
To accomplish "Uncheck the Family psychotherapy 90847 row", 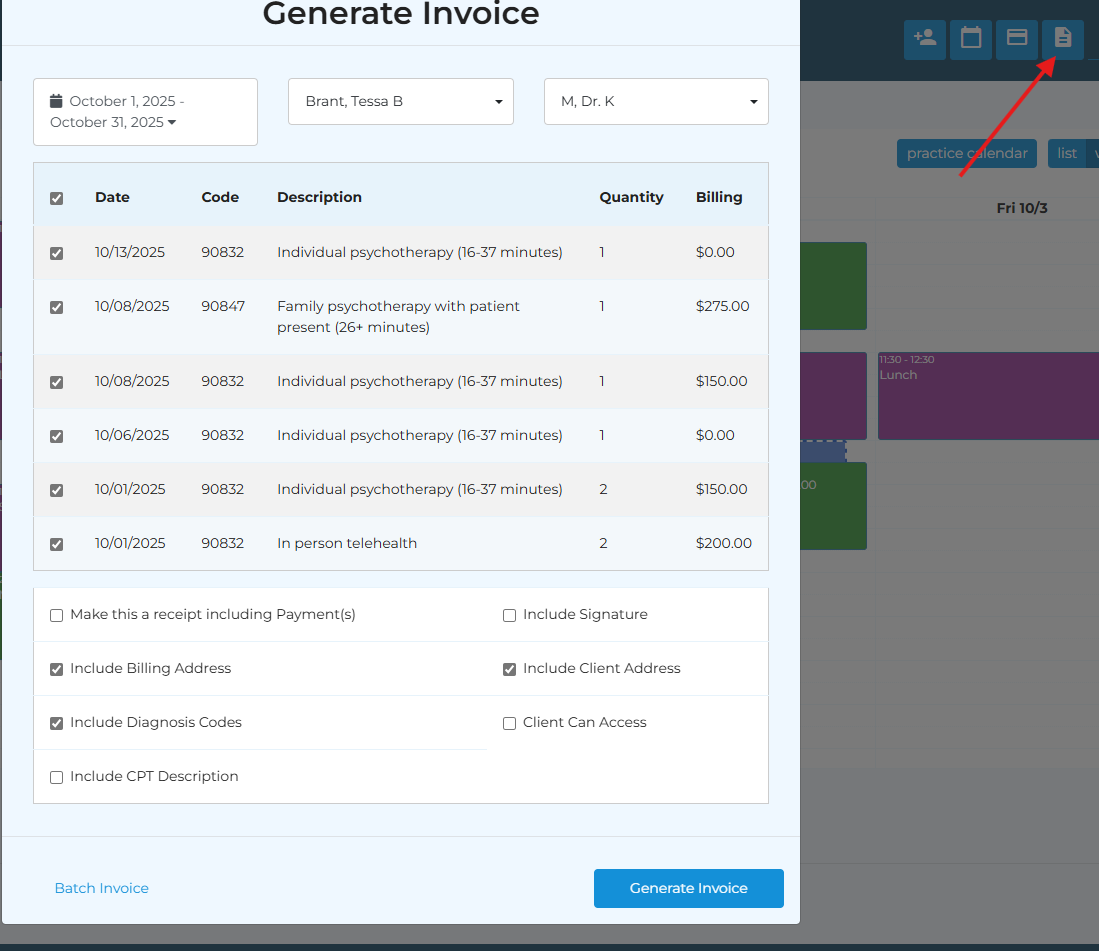I will click(57, 307).
